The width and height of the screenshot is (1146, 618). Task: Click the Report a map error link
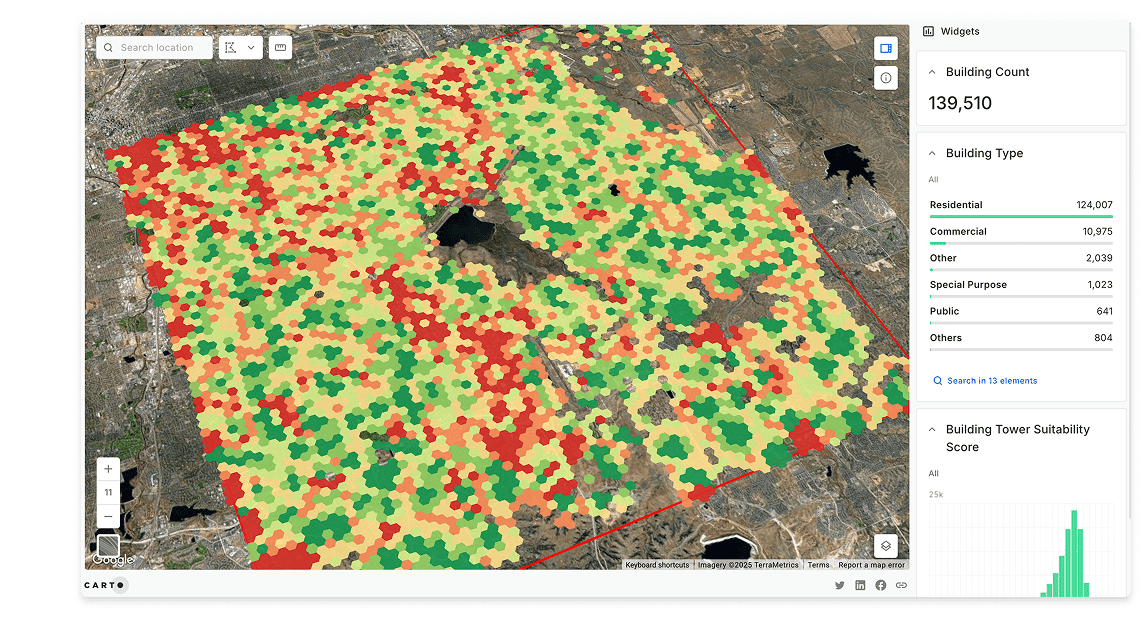point(871,565)
